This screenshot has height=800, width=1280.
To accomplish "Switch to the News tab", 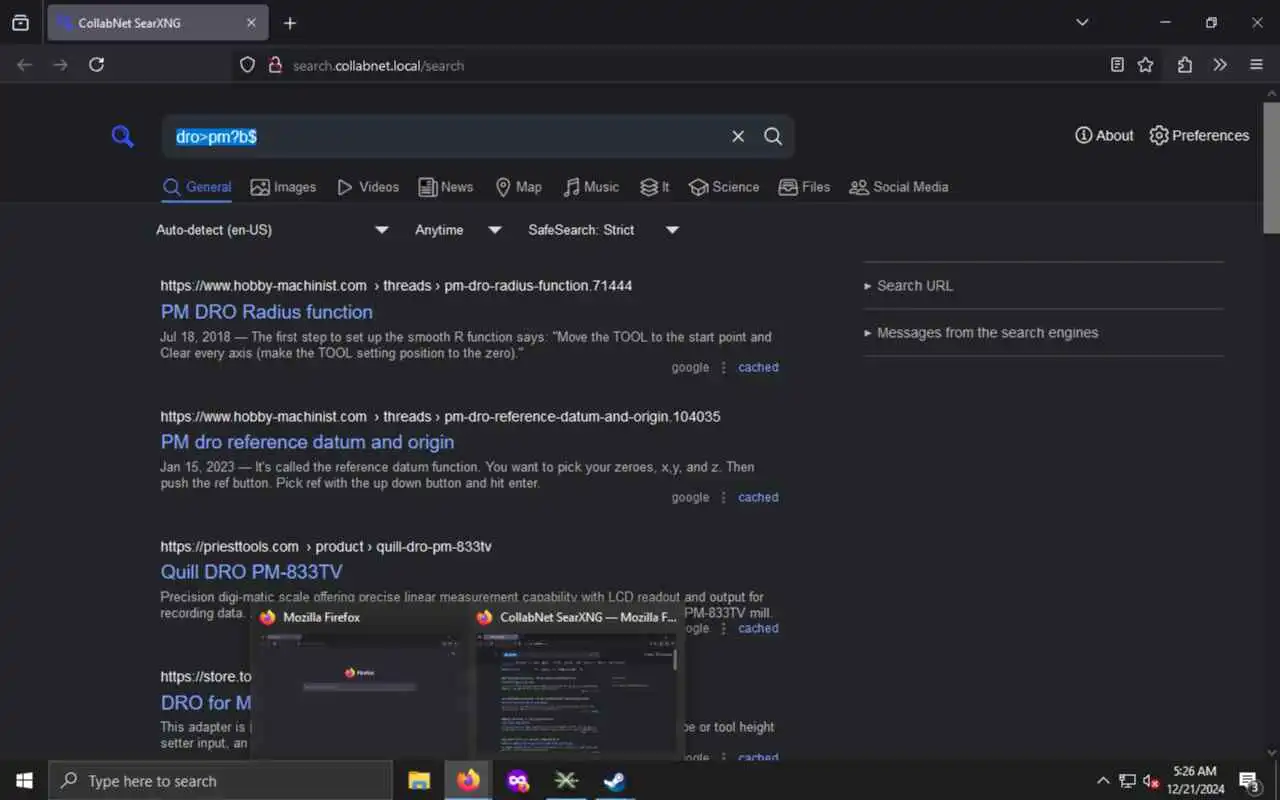I will point(446,187).
